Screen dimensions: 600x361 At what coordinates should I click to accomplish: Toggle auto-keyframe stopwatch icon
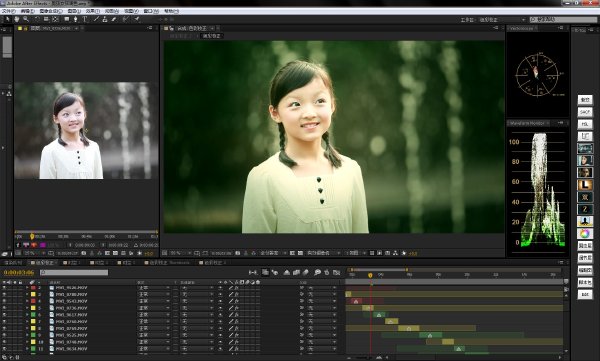tap(326, 272)
